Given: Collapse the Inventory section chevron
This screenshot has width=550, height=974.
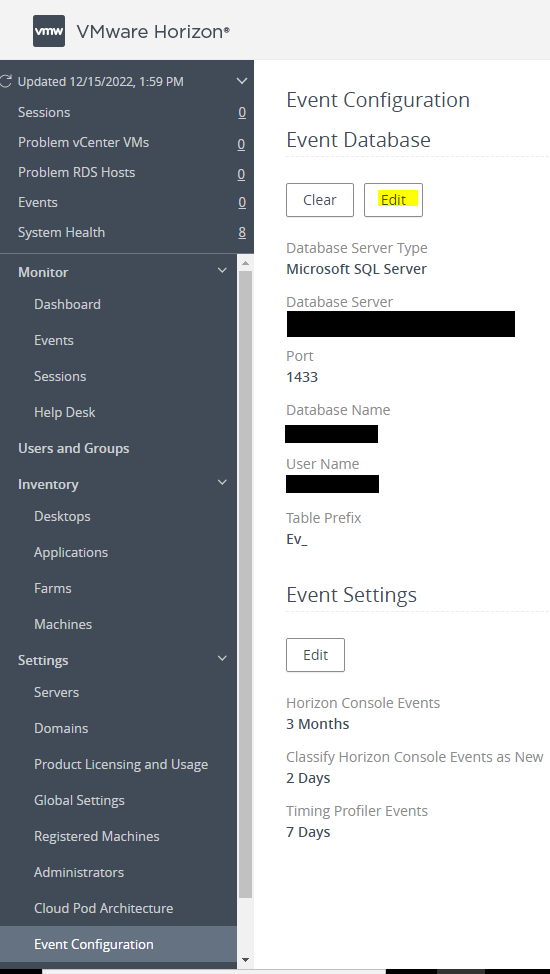Looking at the screenshot, I should (x=222, y=482).
